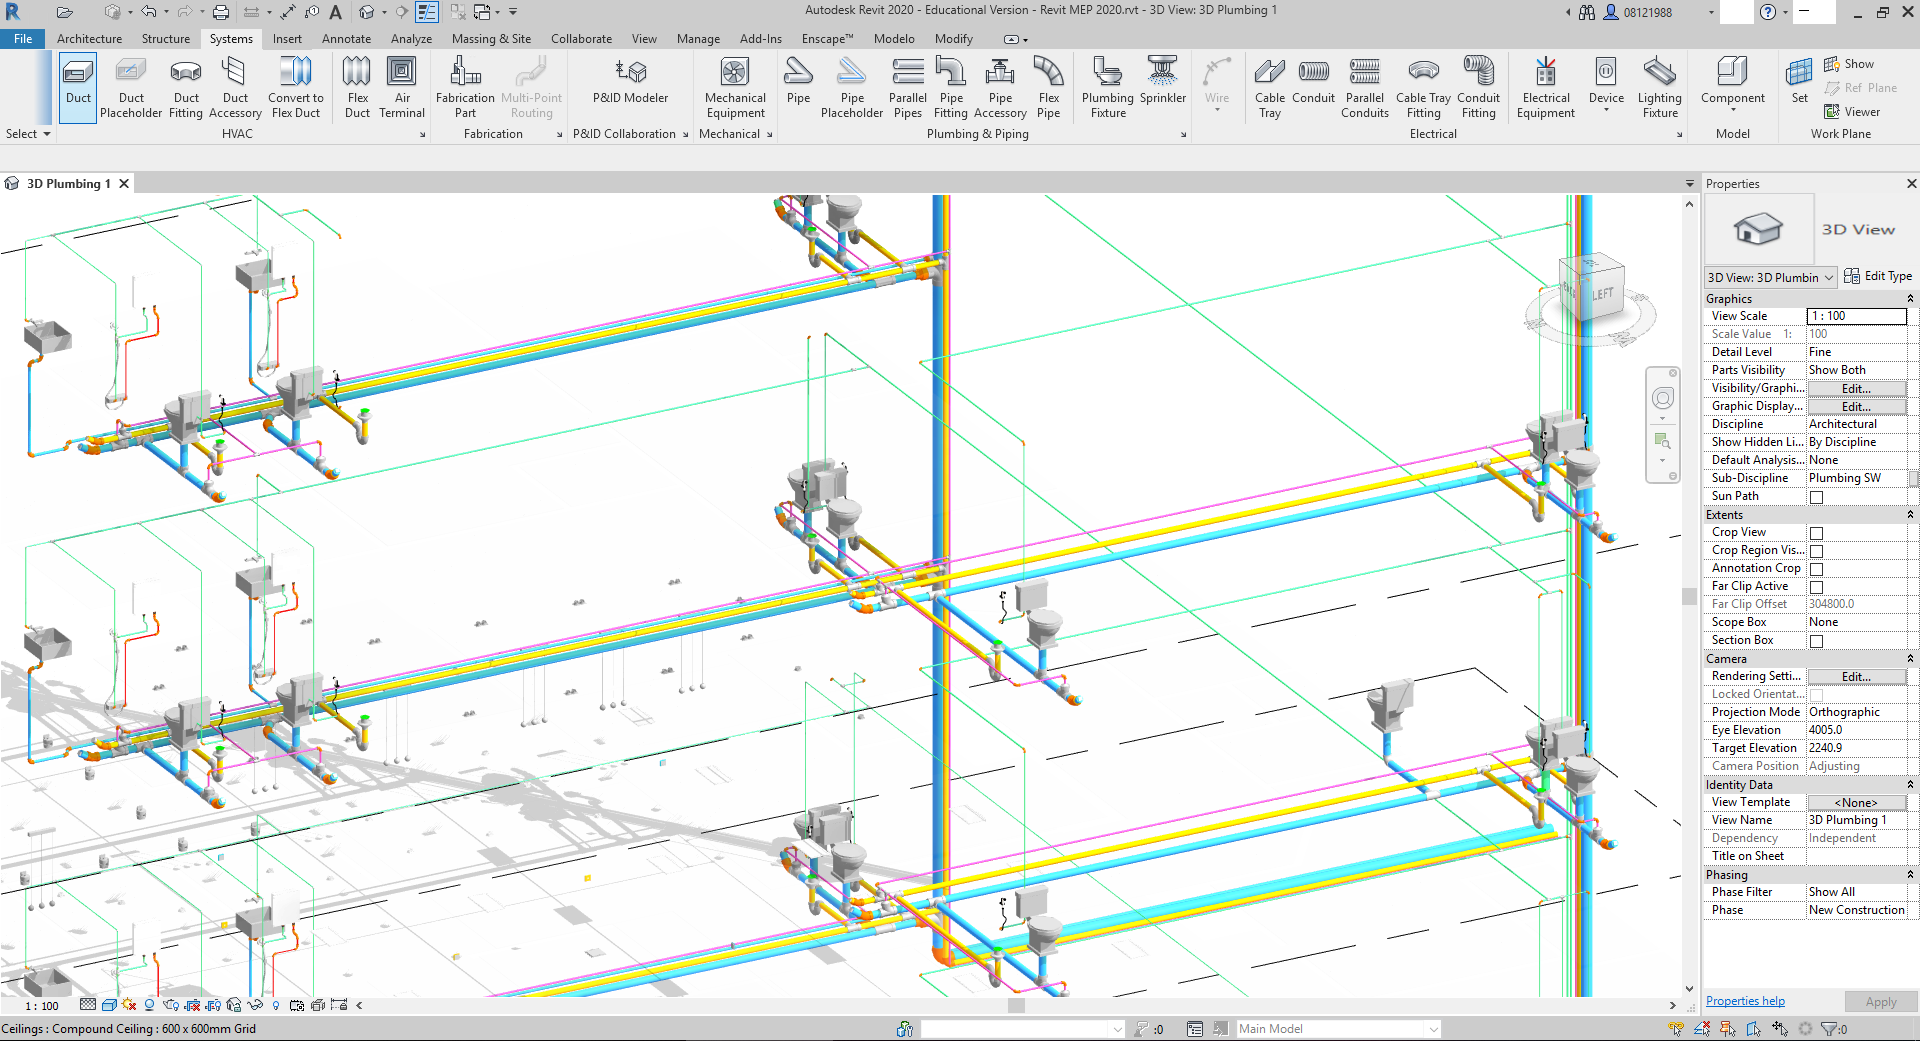Check the Sun Path option
This screenshot has width=1920, height=1041.
(x=1816, y=497)
